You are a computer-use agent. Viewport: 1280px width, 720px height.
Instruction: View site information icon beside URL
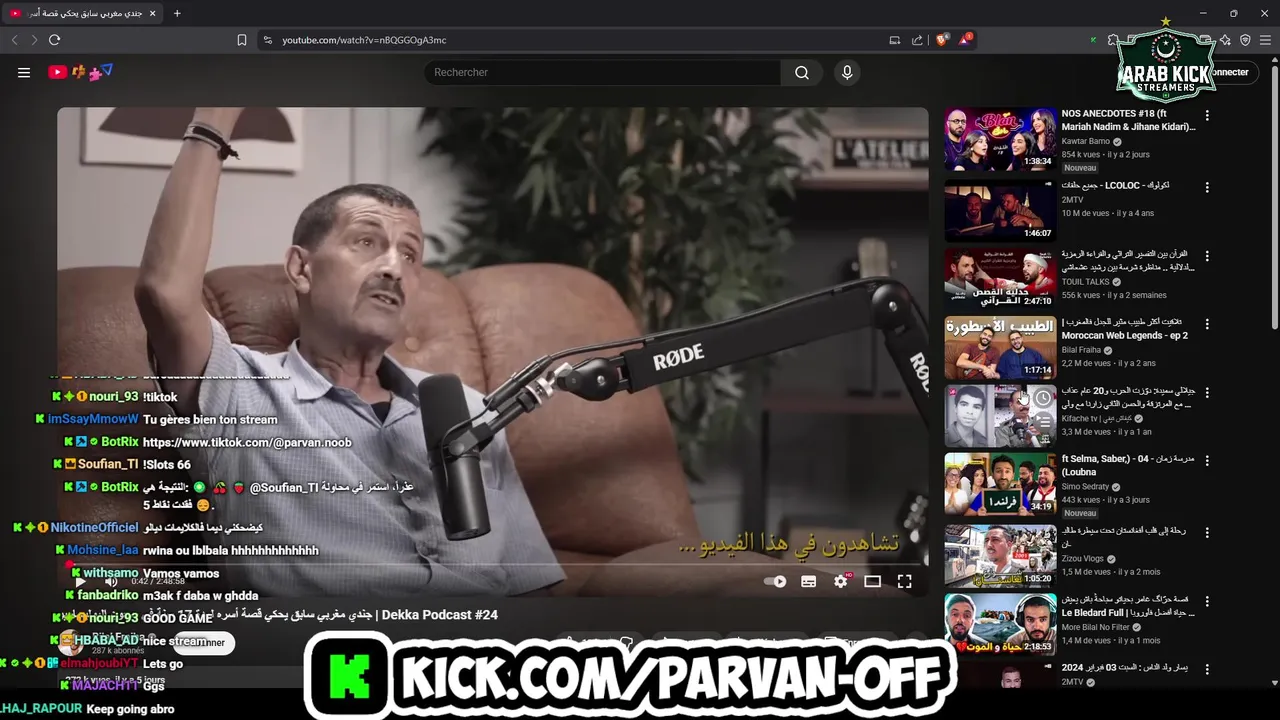267,40
